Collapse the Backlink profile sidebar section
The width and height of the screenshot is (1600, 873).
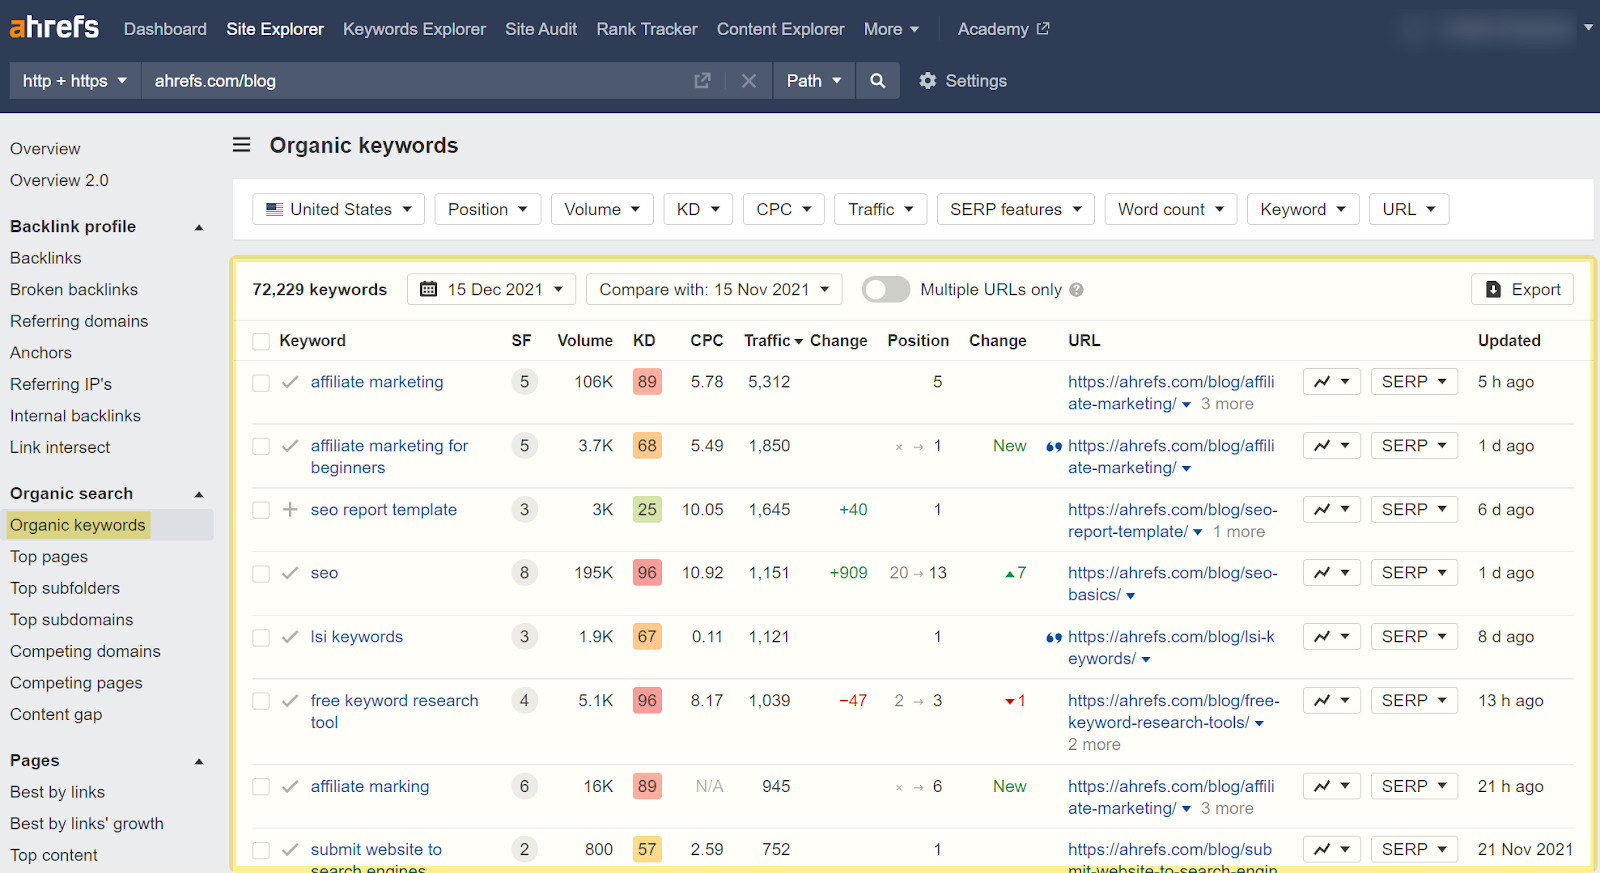click(x=199, y=227)
